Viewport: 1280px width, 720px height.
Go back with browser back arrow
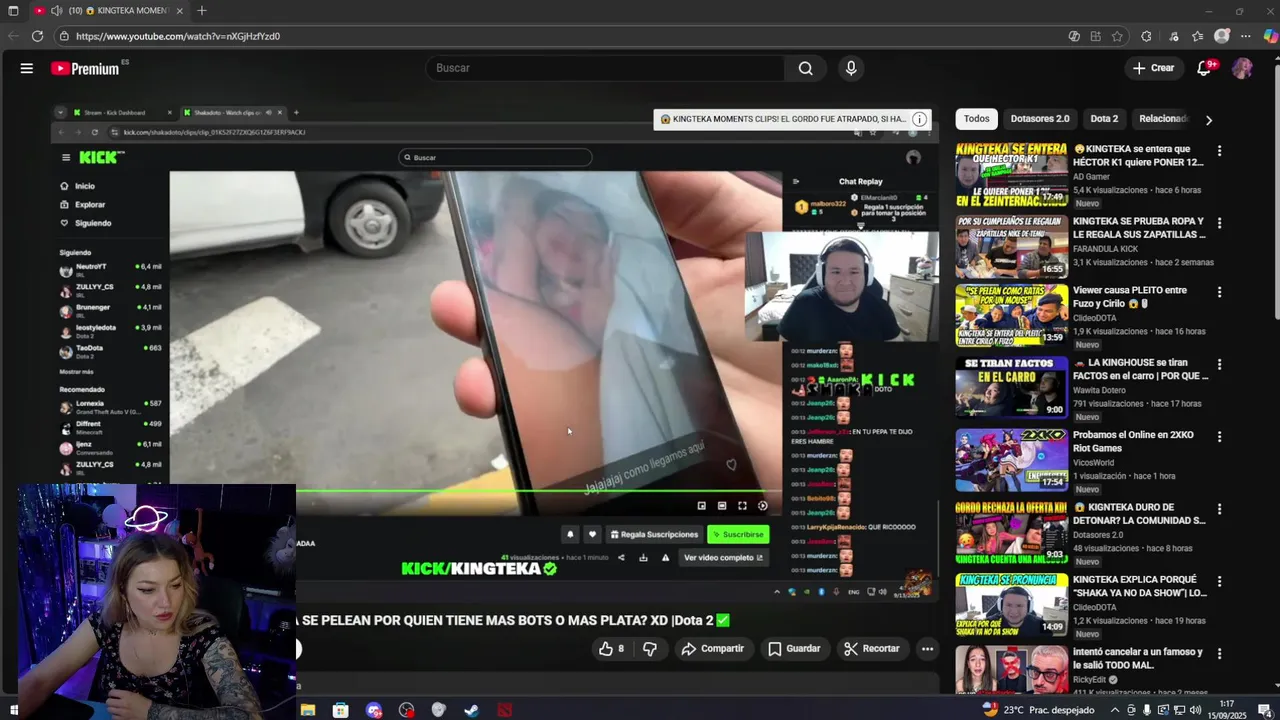click(12, 36)
